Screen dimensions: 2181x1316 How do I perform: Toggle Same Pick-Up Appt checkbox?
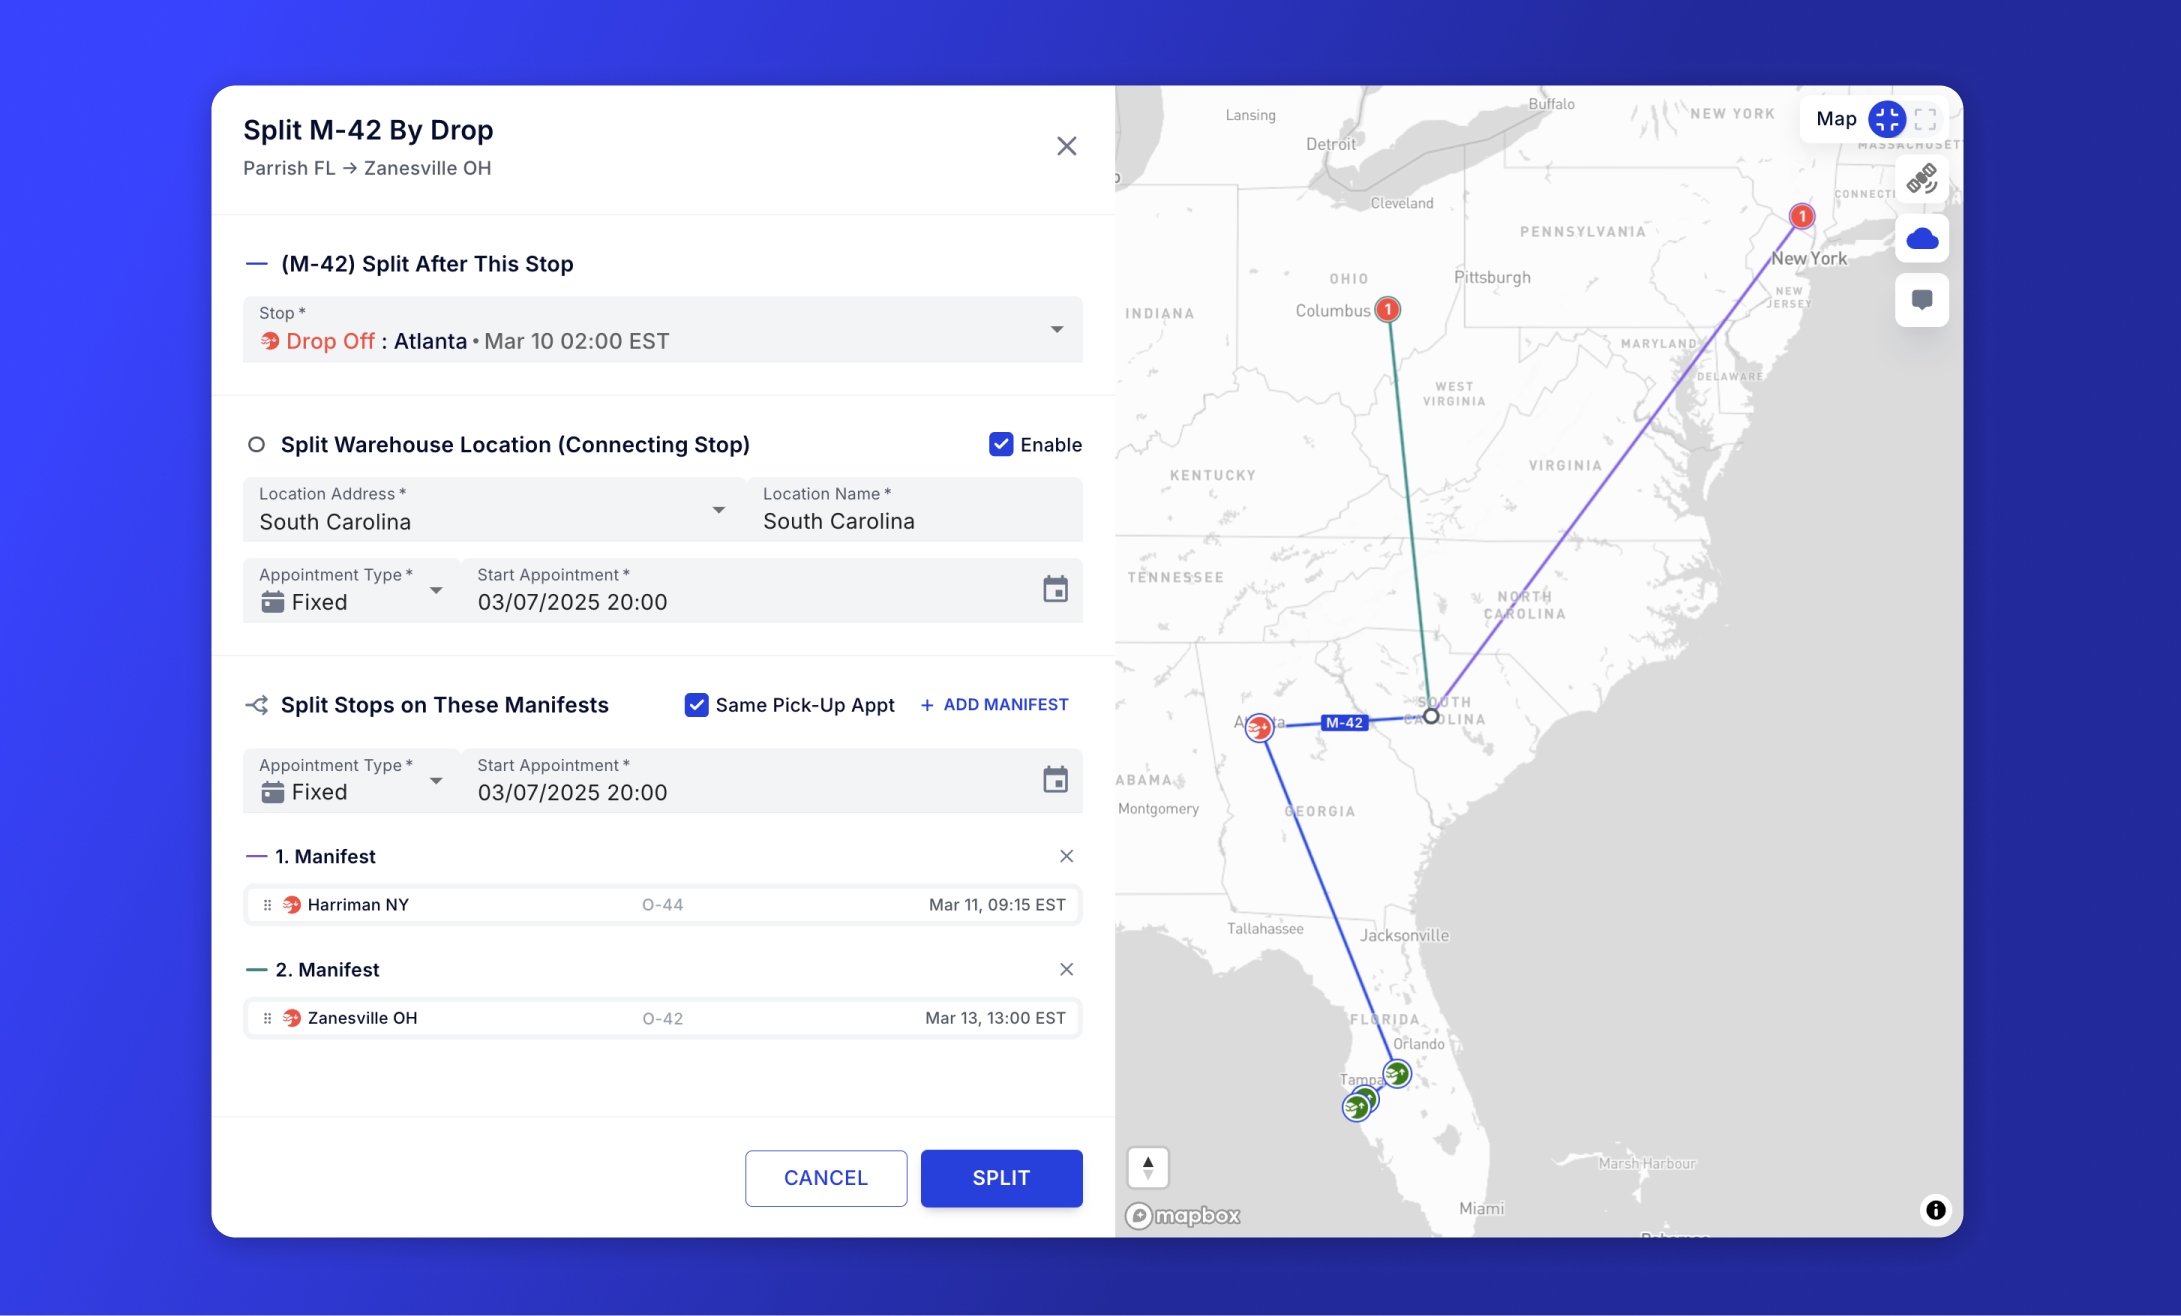(x=696, y=705)
